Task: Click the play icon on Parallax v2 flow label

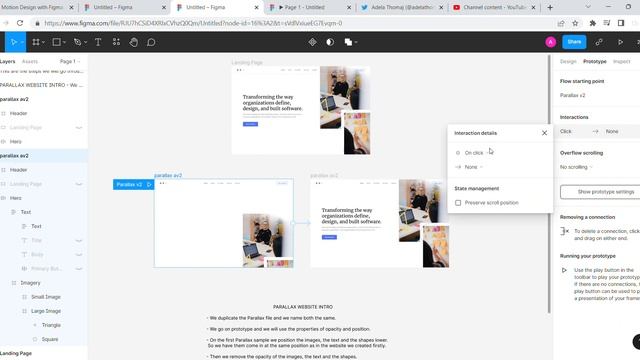Action: 149,184
